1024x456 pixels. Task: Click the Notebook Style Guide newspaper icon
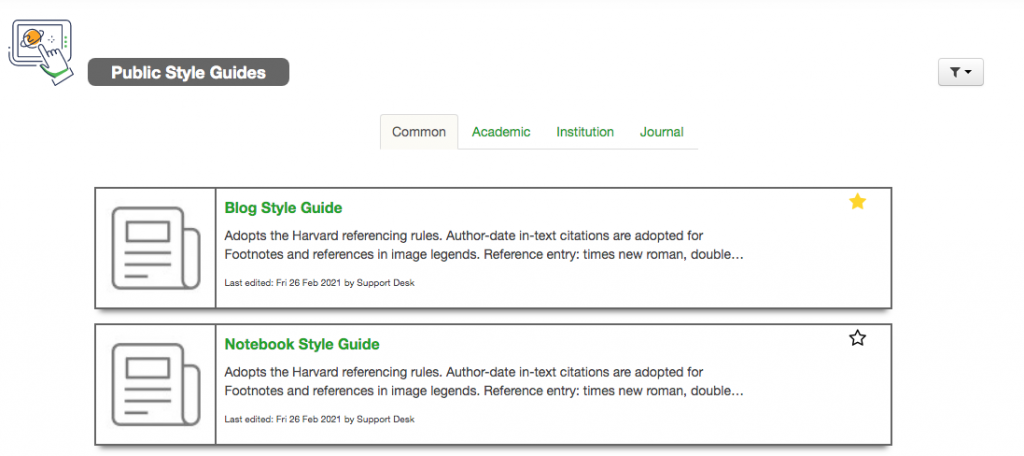pyautogui.click(x=155, y=384)
